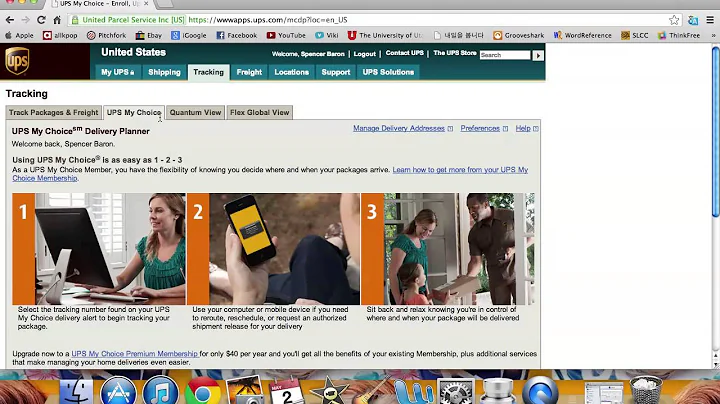This screenshot has width=720, height=404.
Task: Open the Locations navigation tab
Action: pos(292,72)
